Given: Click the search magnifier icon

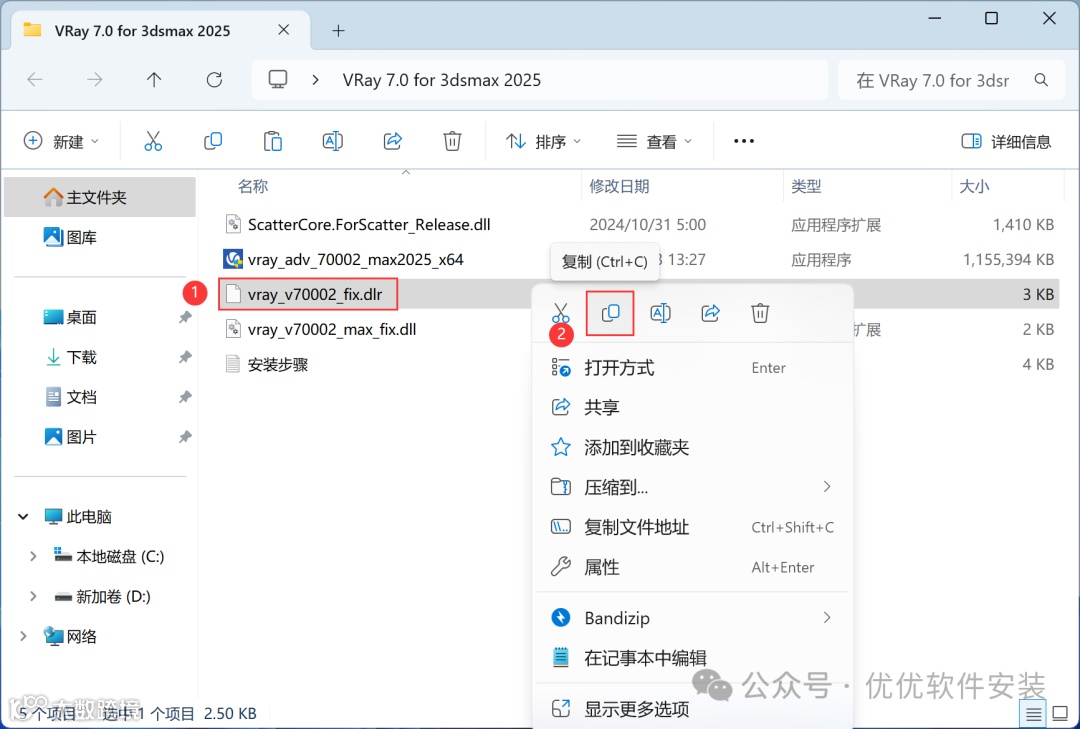Looking at the screenshot, I should 1041,80.
